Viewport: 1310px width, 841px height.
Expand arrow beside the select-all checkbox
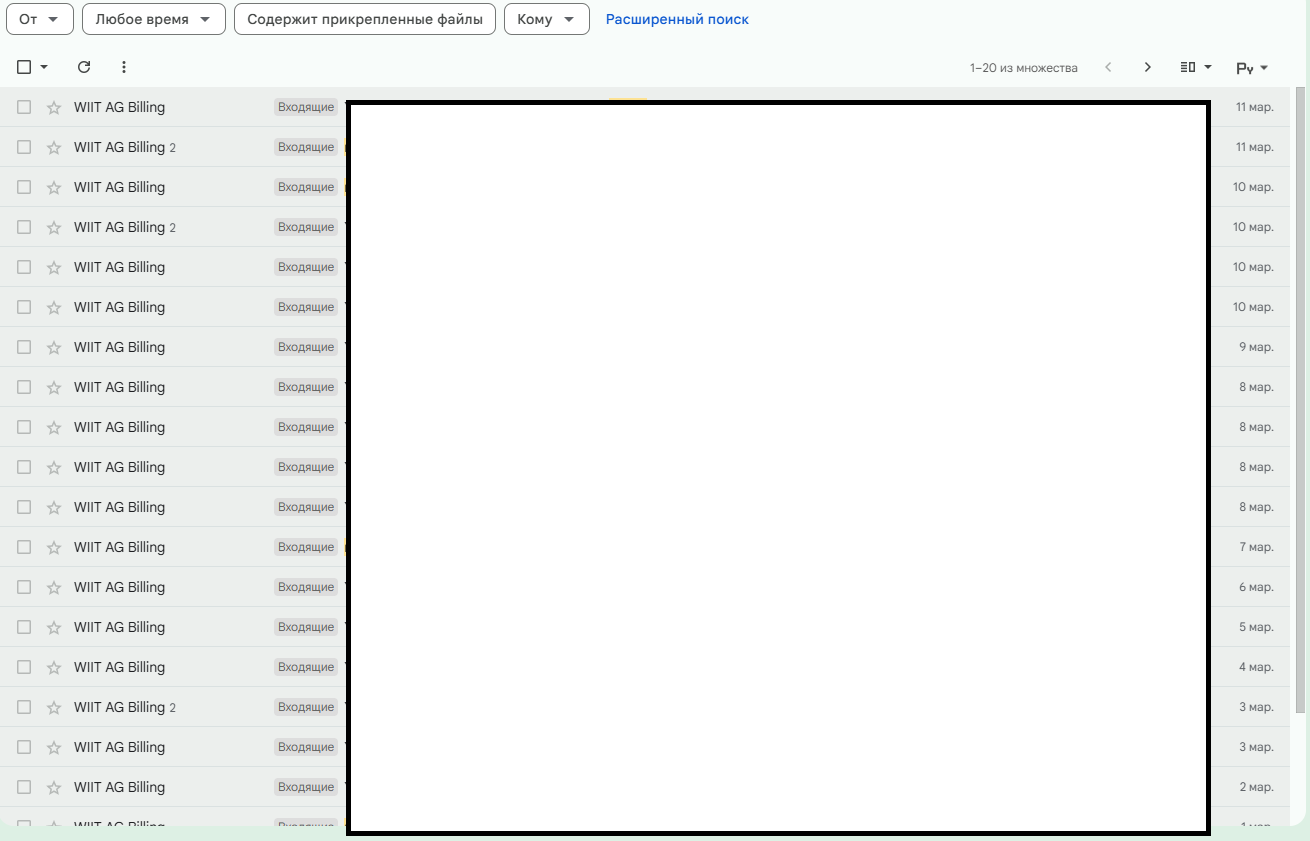(44, 67)
